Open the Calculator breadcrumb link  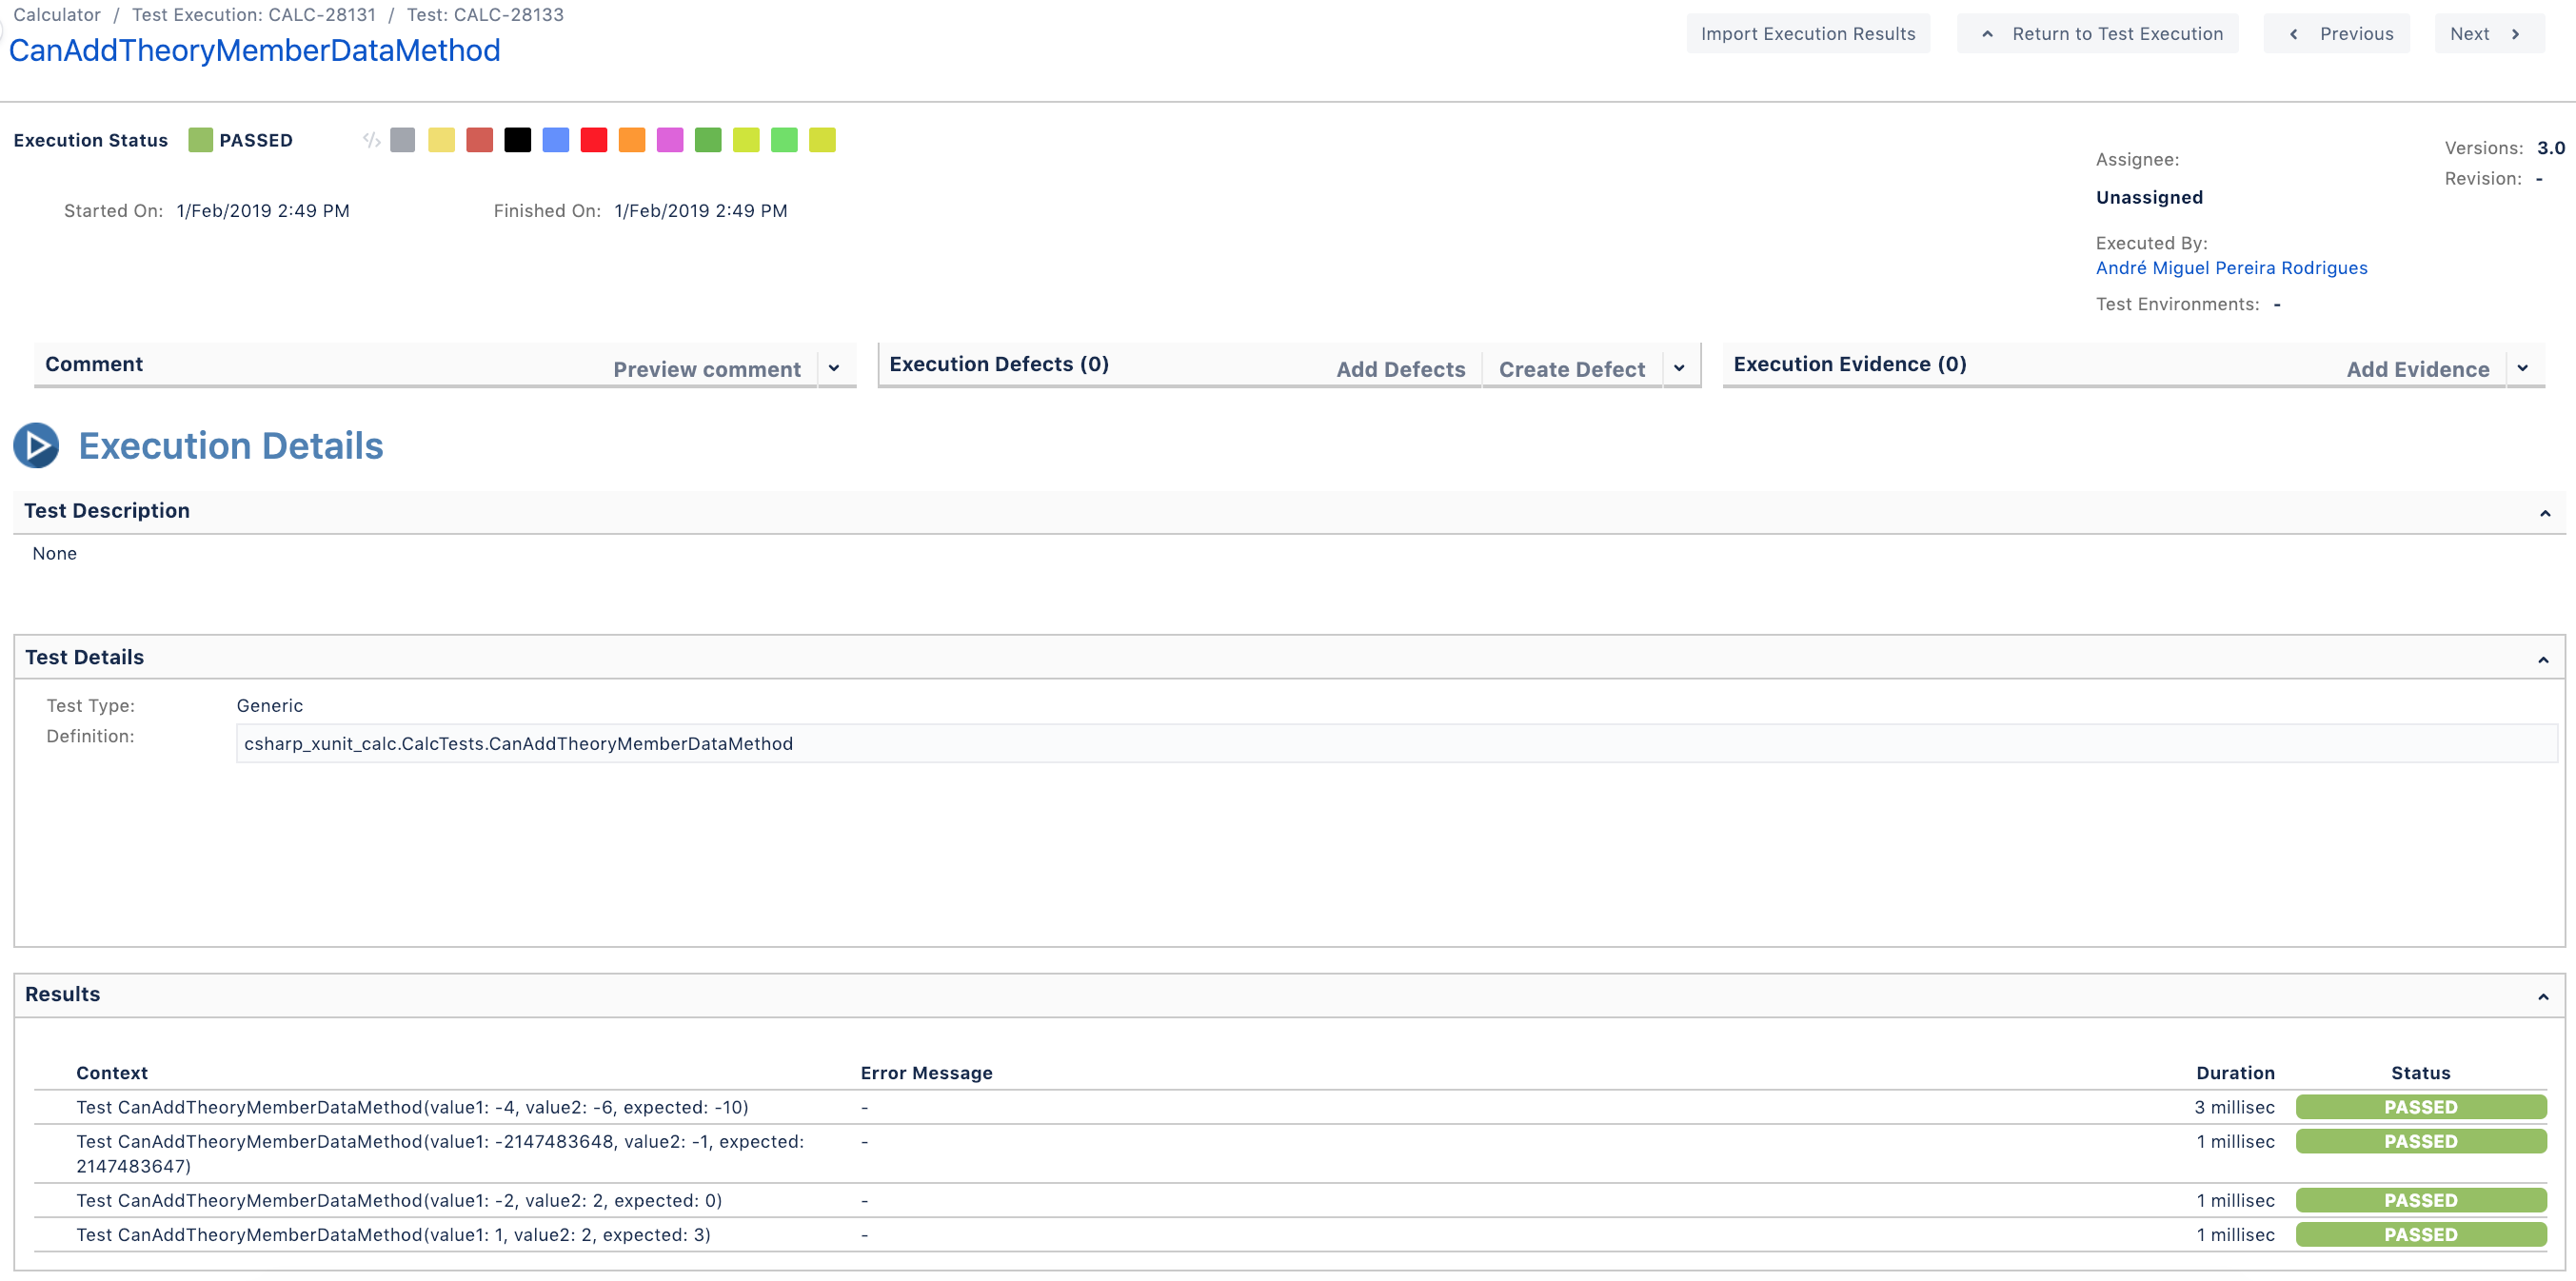click(57, 15)
